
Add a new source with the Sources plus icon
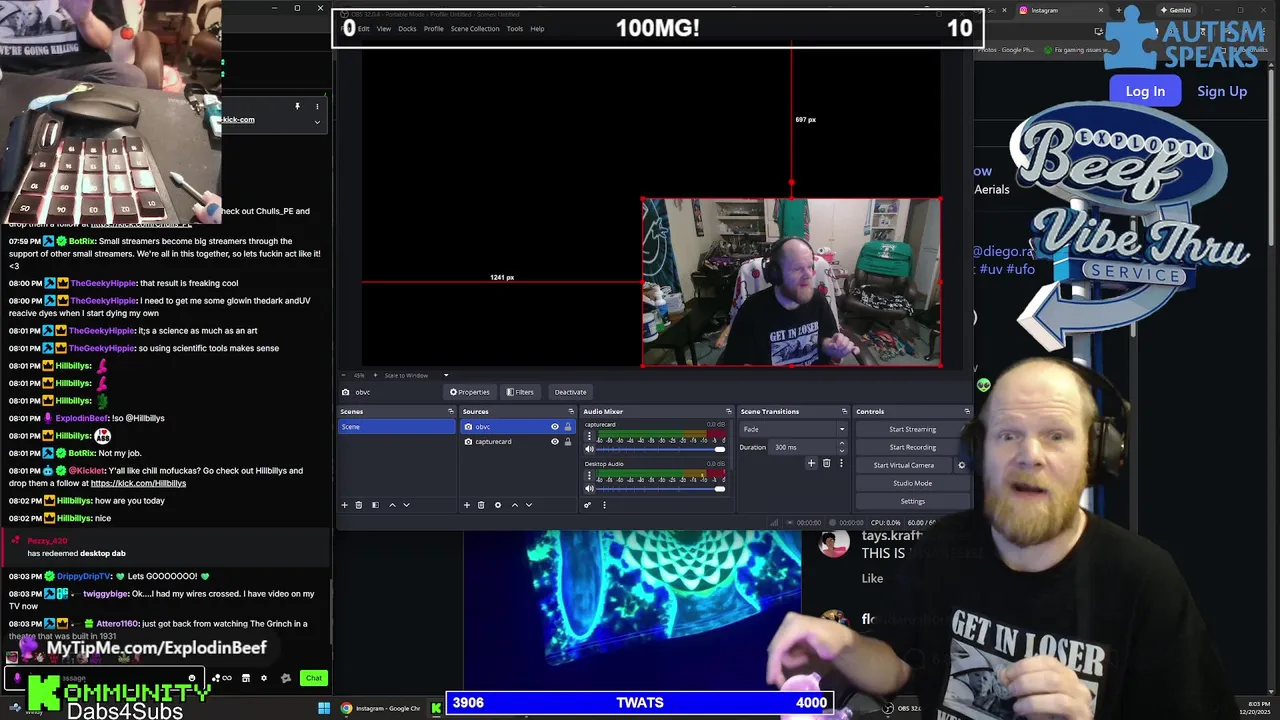(466, 505)
